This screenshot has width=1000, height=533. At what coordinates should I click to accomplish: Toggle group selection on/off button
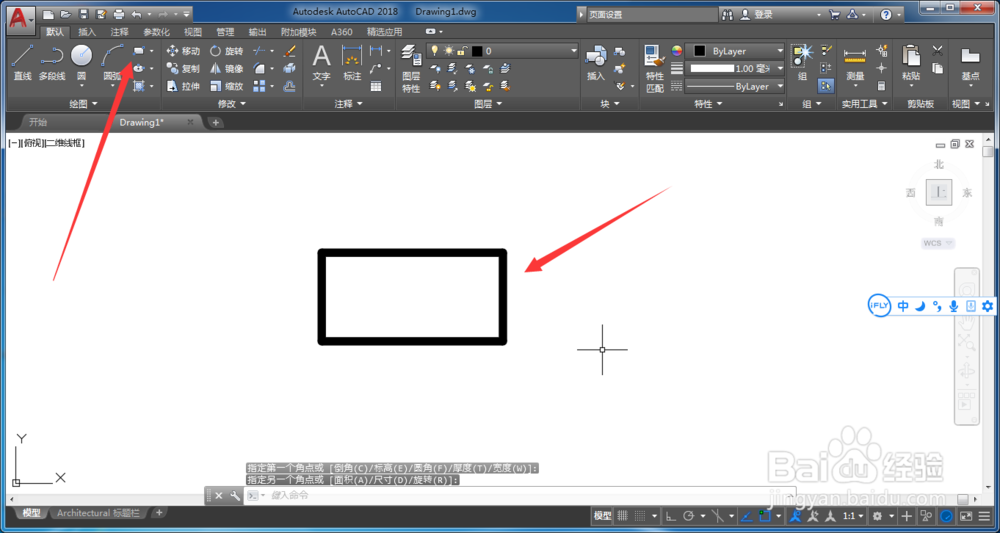tap(826, 85)
